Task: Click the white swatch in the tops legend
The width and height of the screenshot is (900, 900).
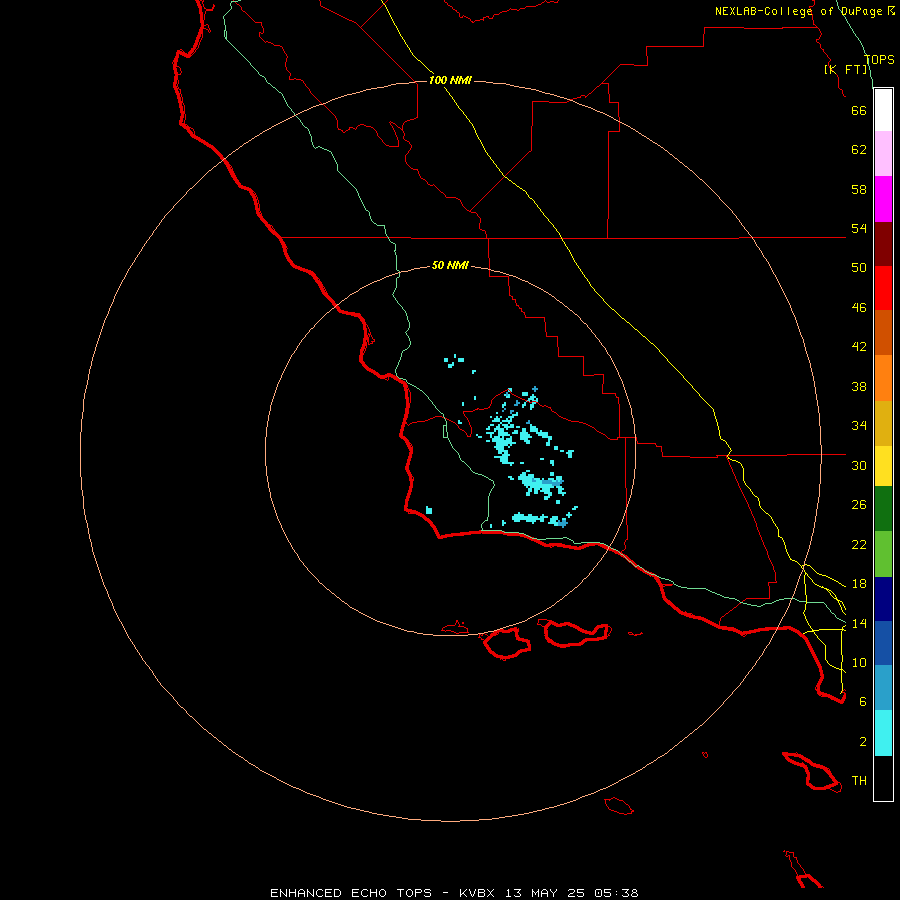Action: coord(883,110)
